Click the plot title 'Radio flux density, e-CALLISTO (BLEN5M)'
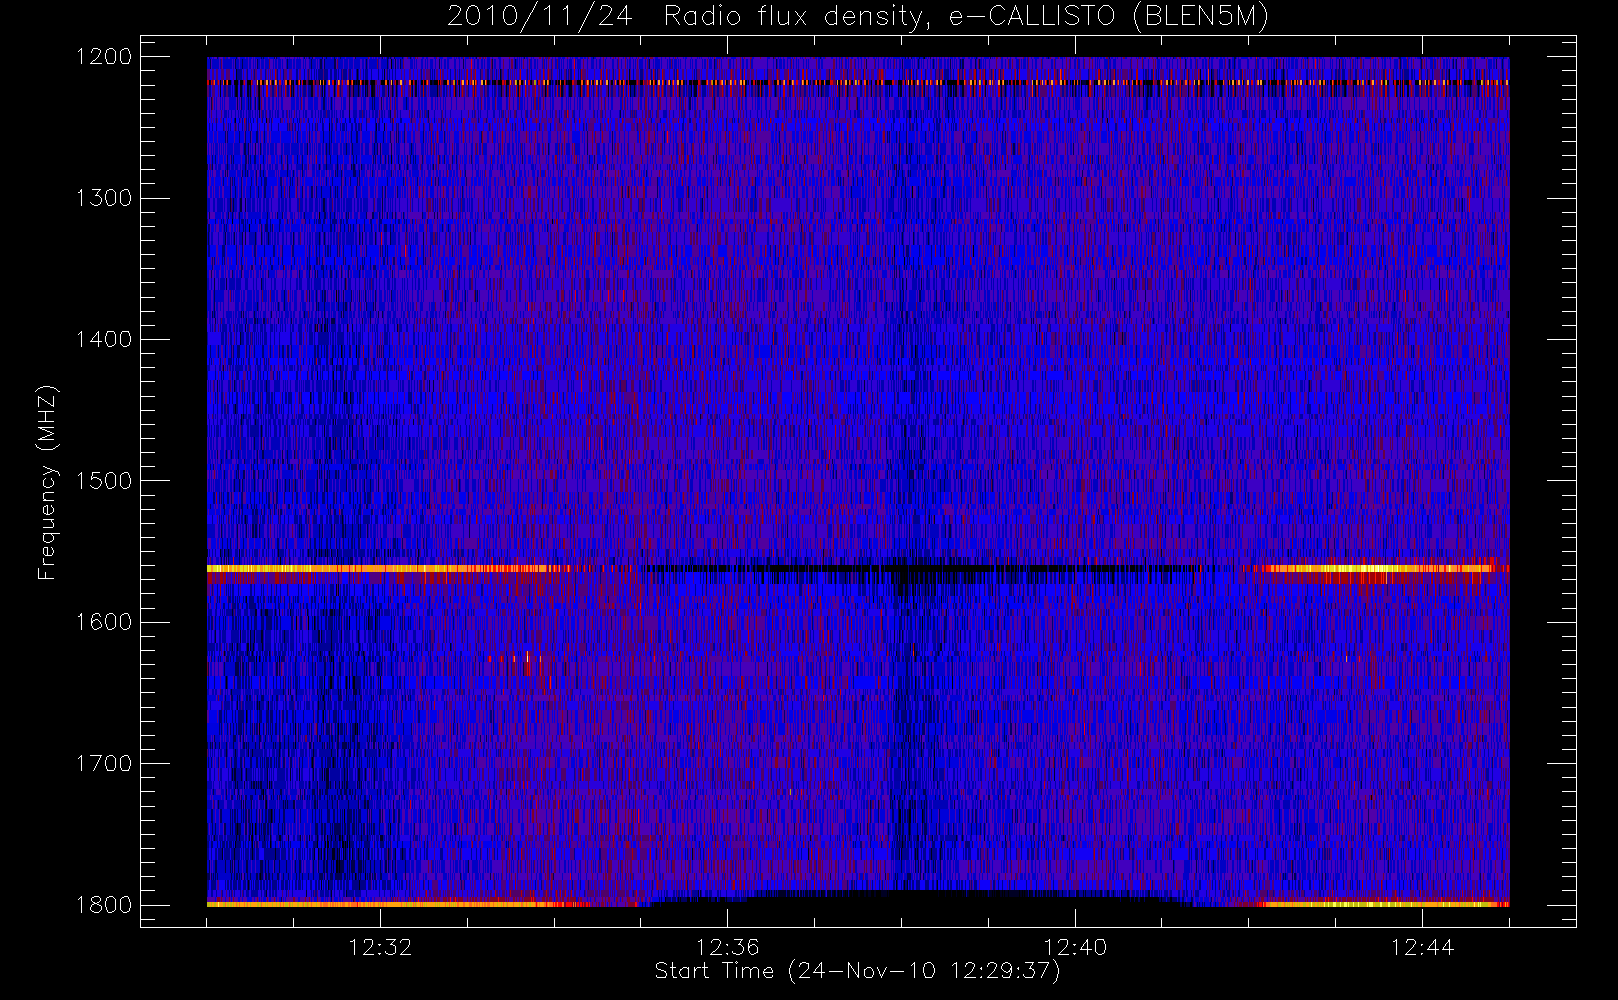This screenshot has width=1618, height=1000. click(x=966, y=16)
